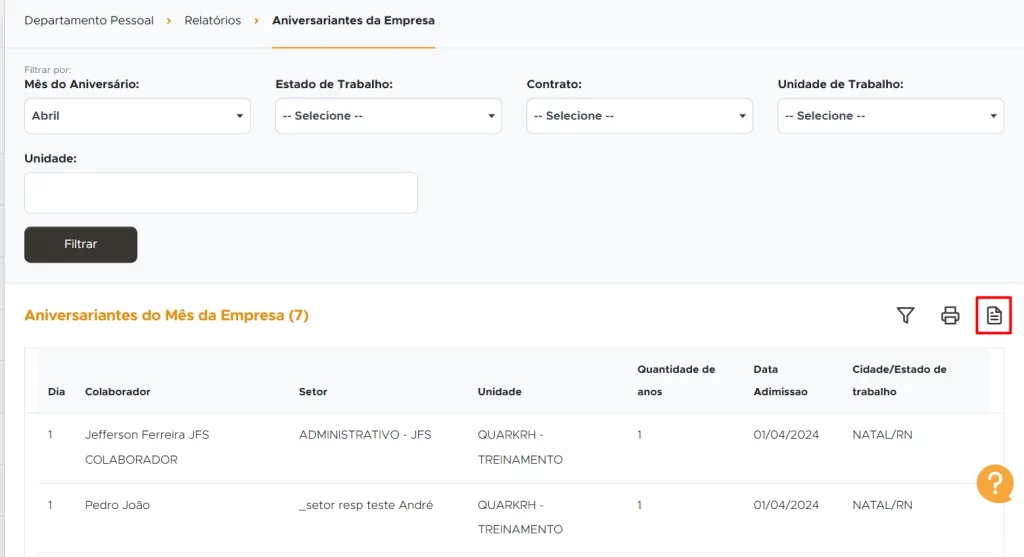The width and height of the screenshot is (1024, 557).
Task: Expand the Estado de Trabalho dropdown
Action: pyautogui.click(x=388, y=116)
